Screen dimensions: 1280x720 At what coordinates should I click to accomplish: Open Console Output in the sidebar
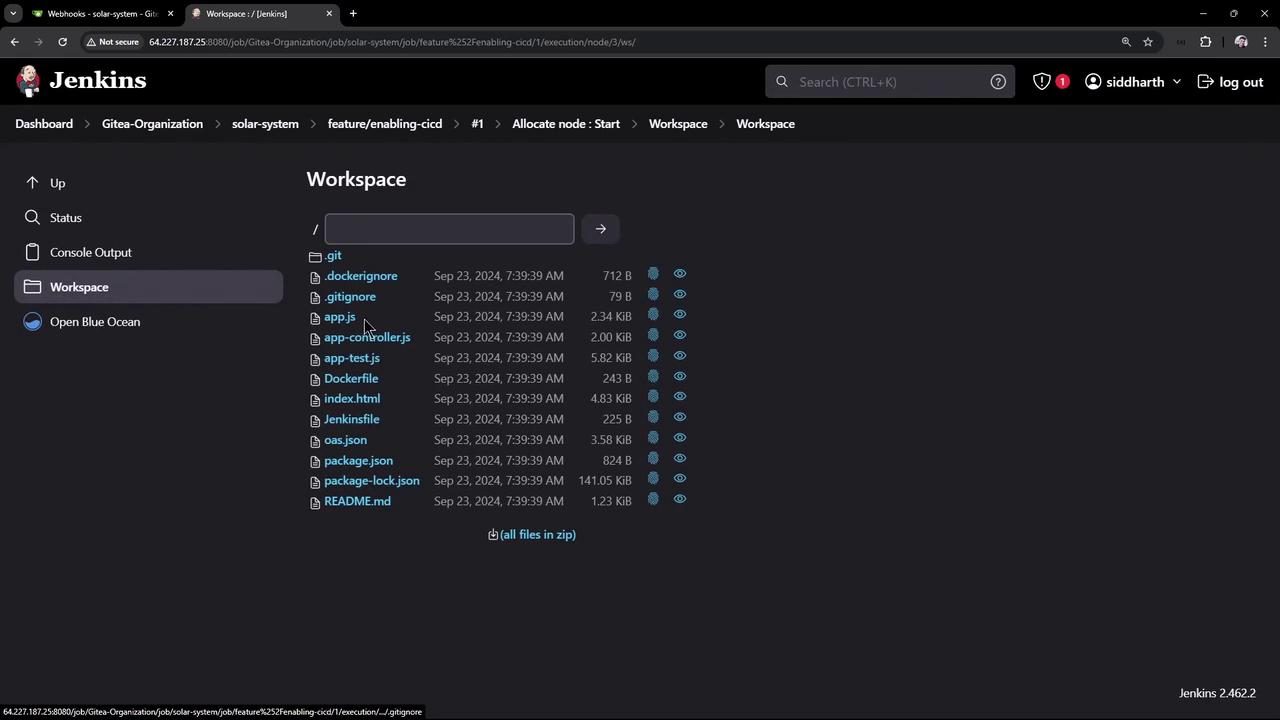(149, 252)
